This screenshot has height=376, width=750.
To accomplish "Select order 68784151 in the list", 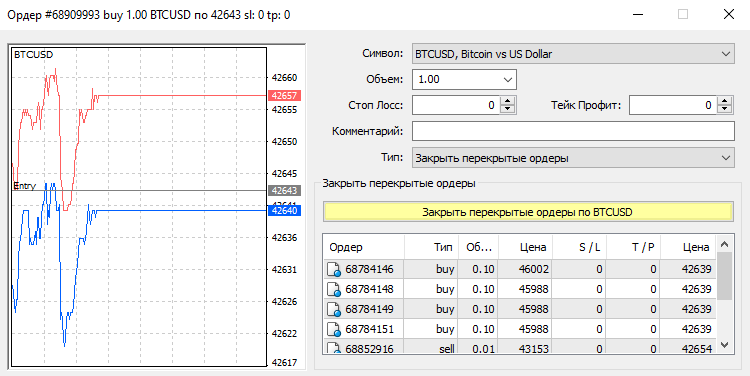I will [x=519, y=329].
